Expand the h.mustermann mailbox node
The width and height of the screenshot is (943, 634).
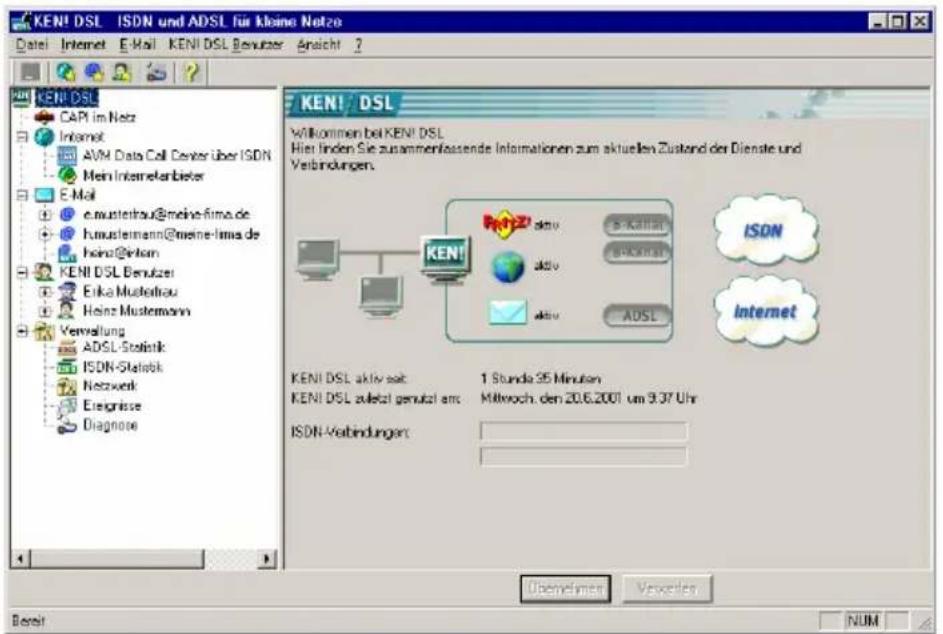[45, 234]
